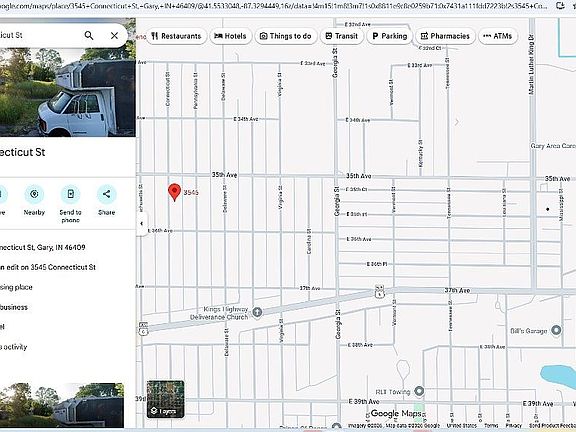Click the browser address bar URL
This screenshot has height=432, width=576.
[x=274, y=6]
